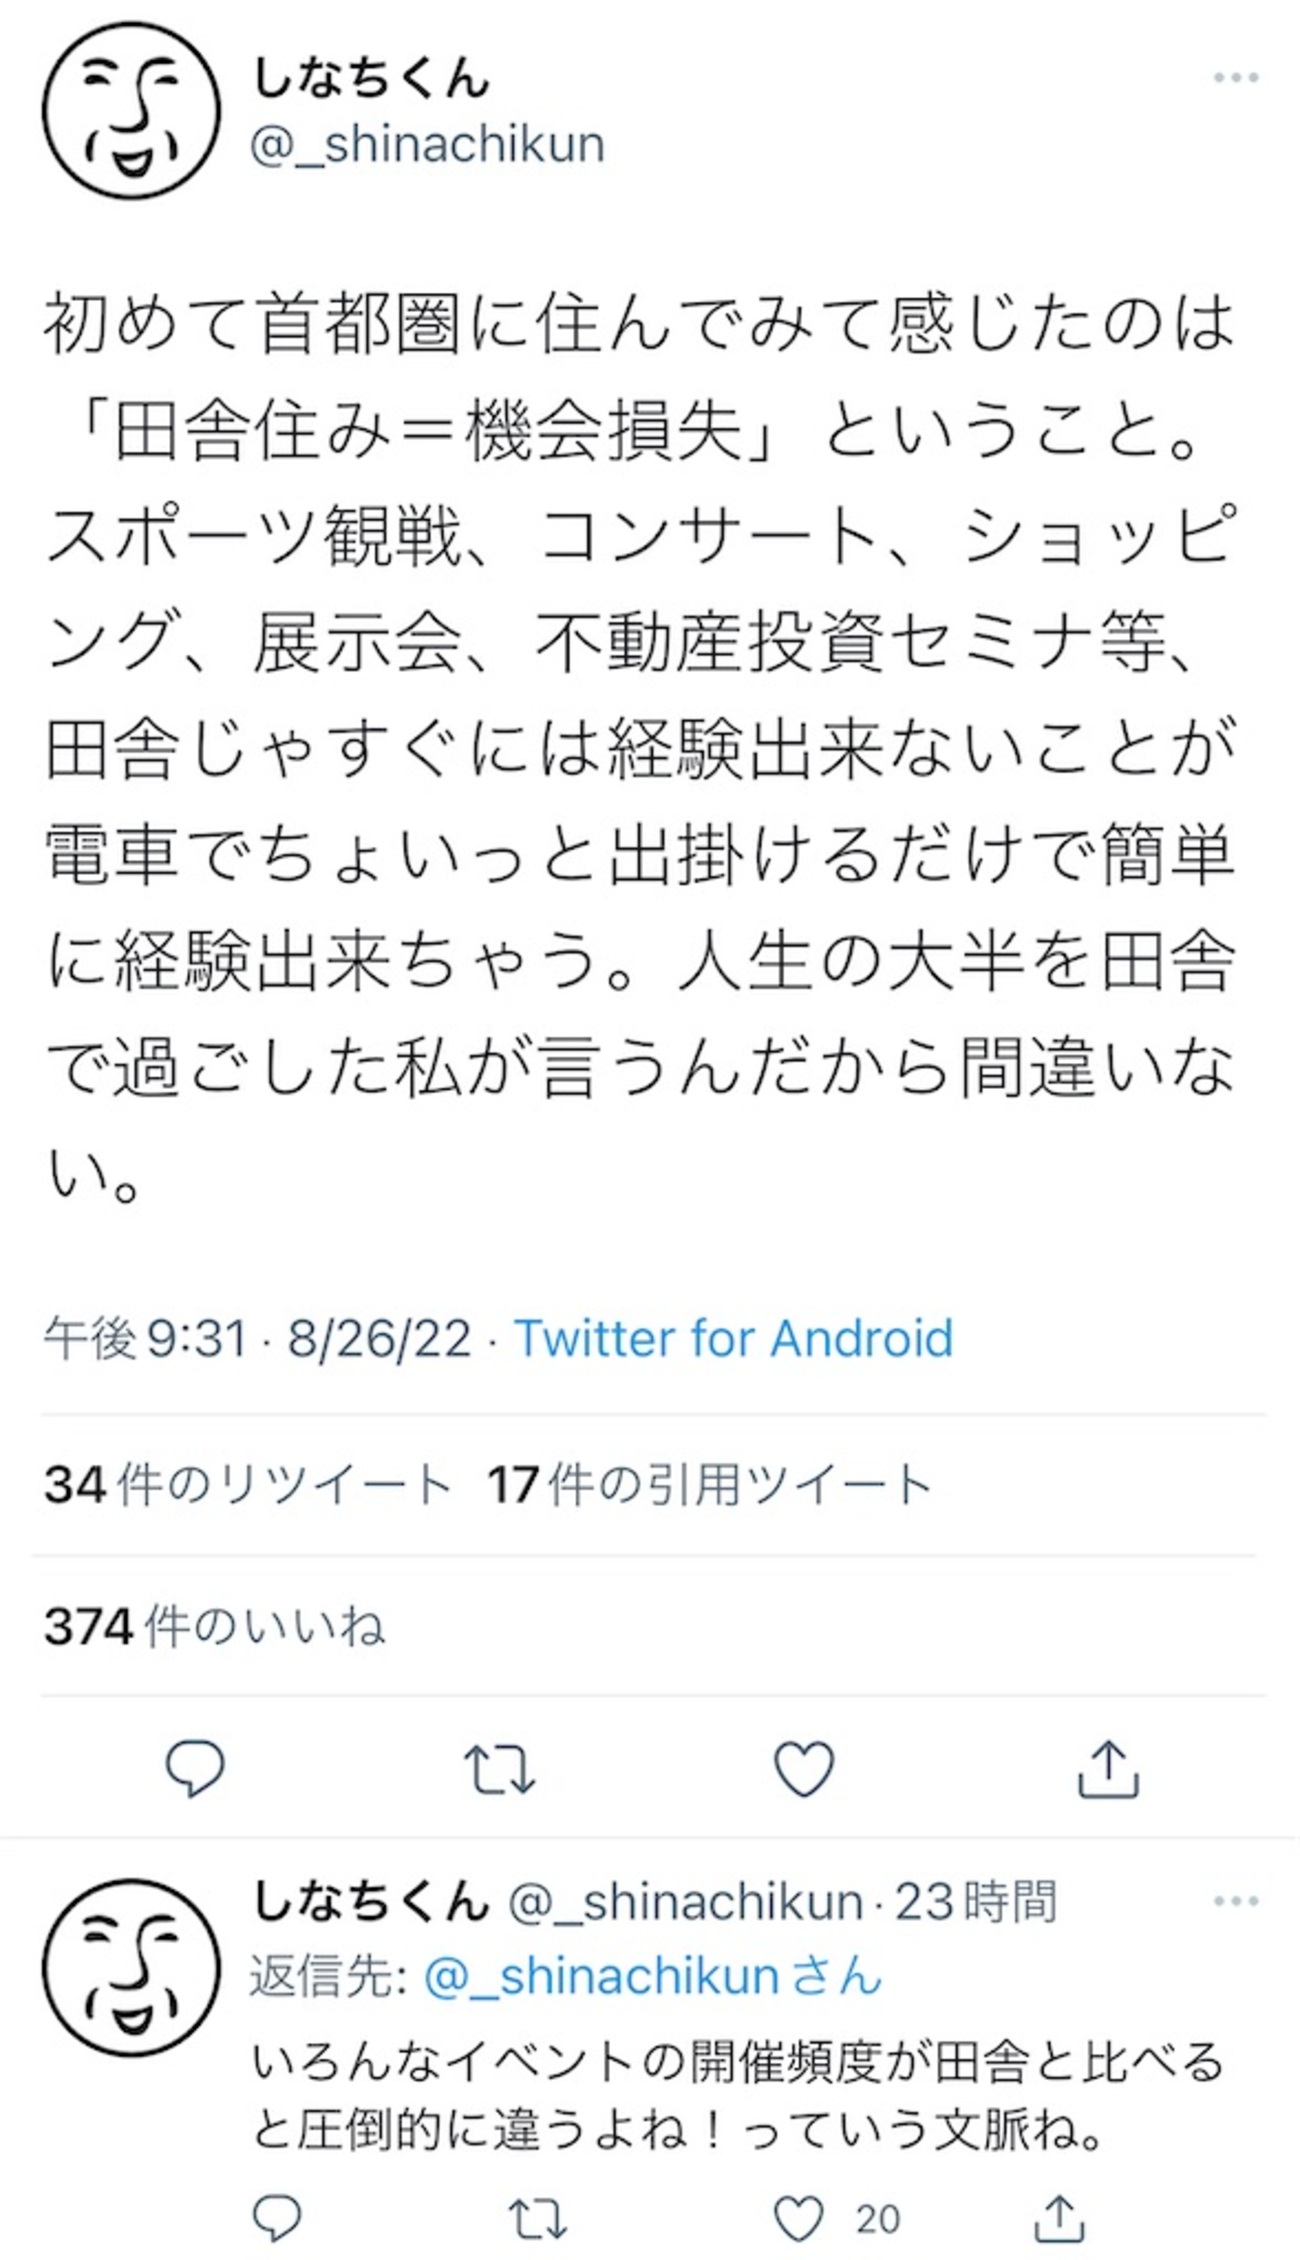Reply to the main tweet
Image resolution: width=1300 pixels, height=2260 pixels.
click(194, 1768)
